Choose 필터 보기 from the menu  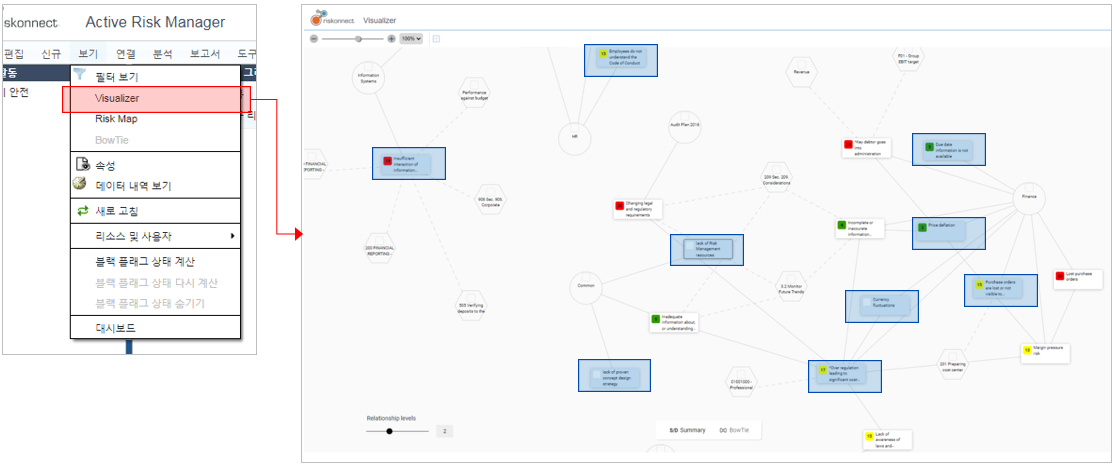pos(117,76)
